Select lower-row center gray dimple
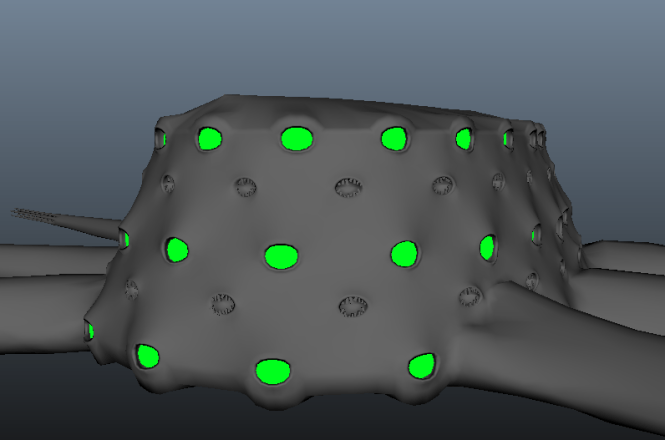 [x=353, y=305]
